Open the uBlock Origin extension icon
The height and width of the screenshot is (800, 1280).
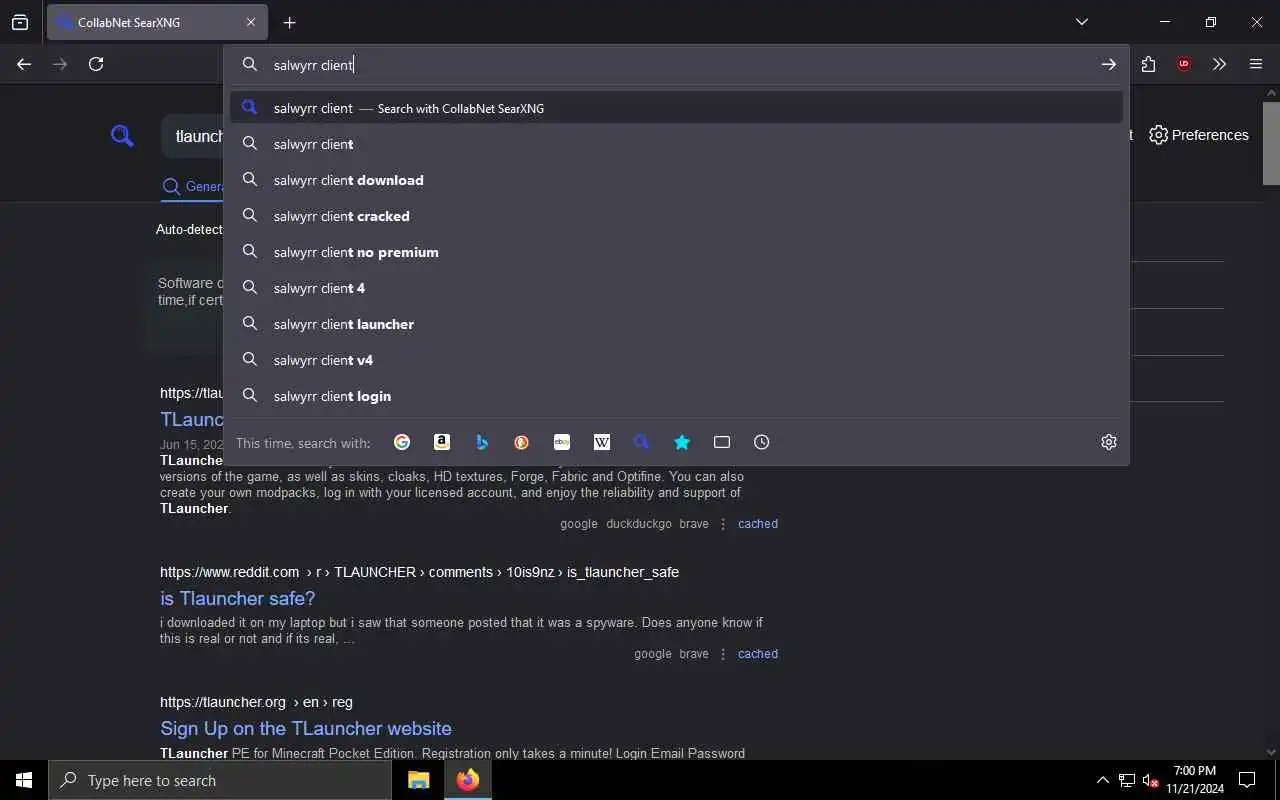point(1184,64)
